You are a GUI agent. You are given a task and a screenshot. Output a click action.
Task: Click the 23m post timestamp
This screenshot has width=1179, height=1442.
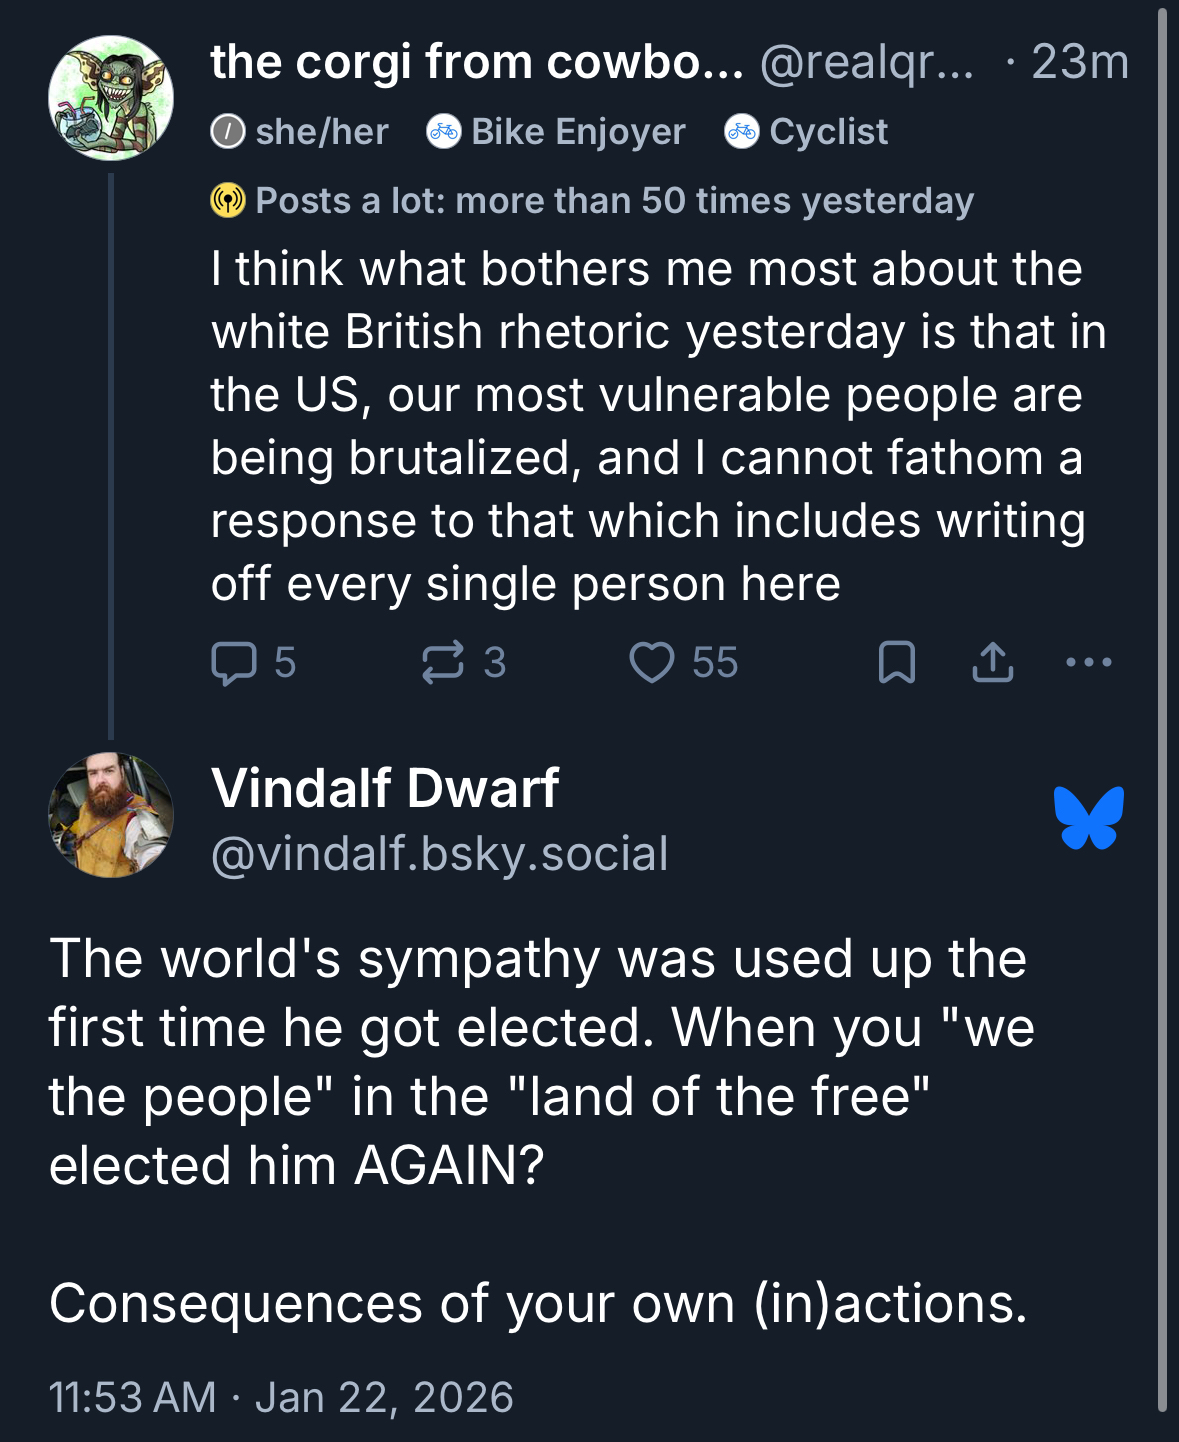click(1079, 62)
